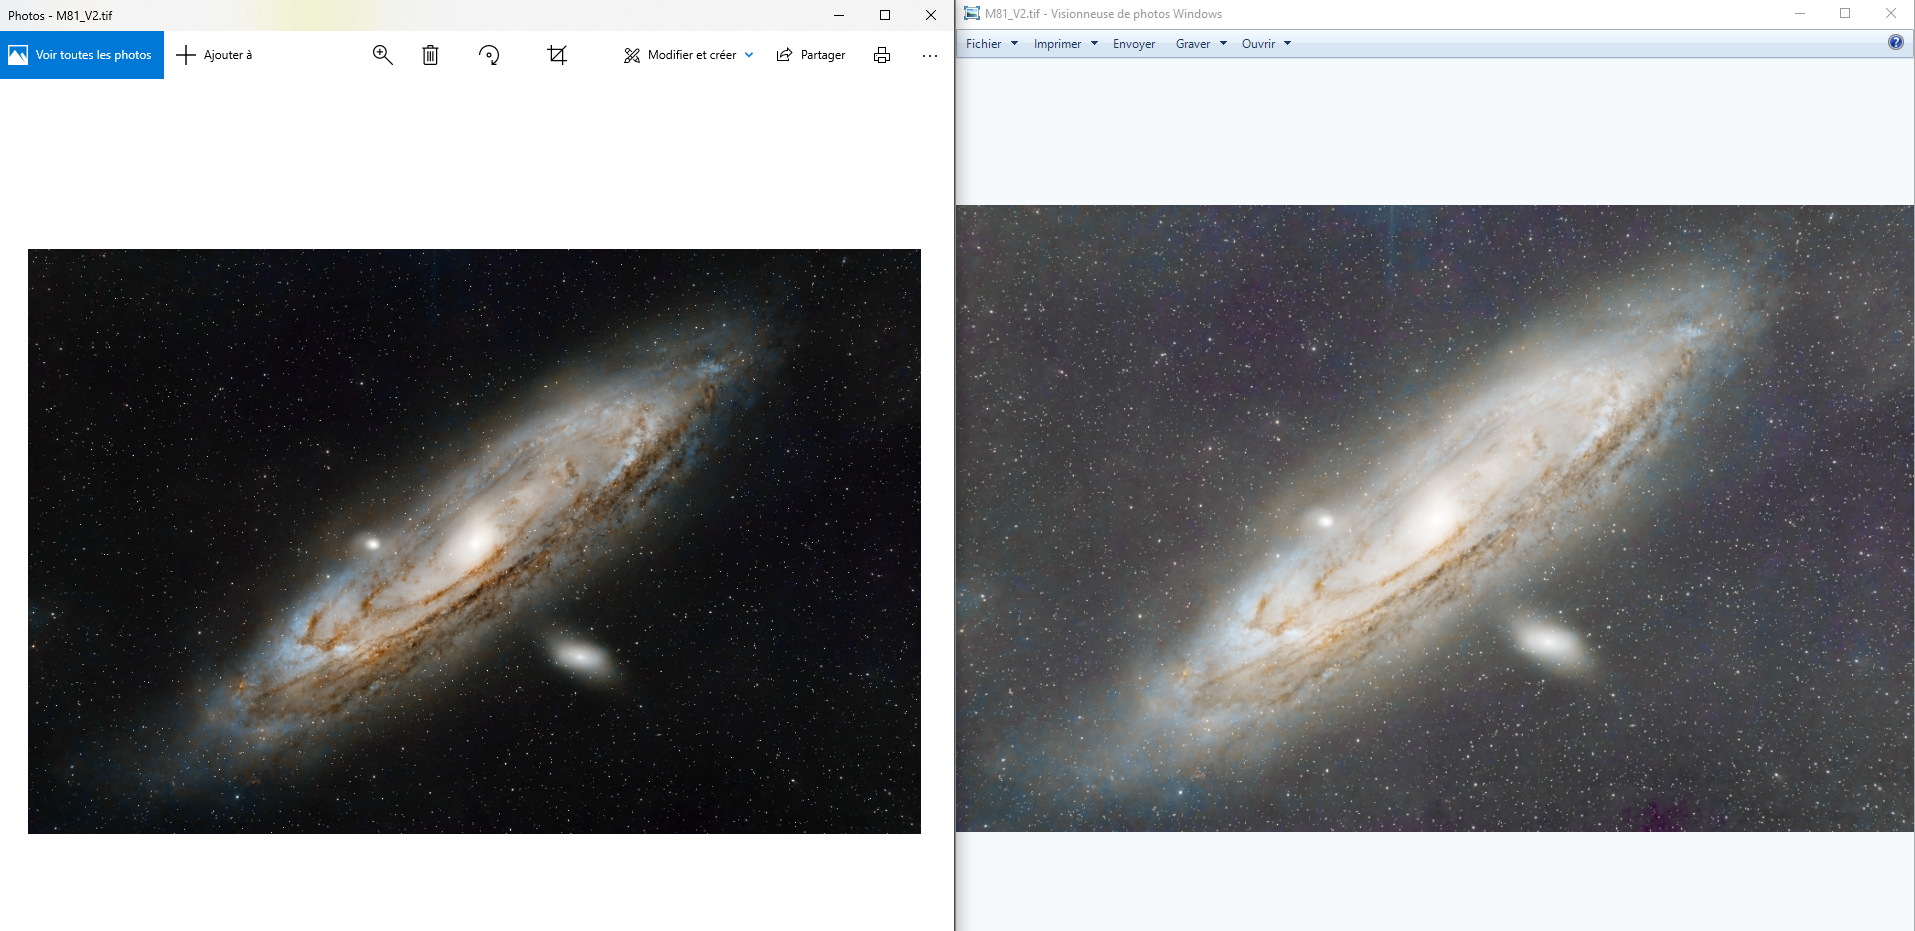Click the blue help question mark icon

point(1895,42)
